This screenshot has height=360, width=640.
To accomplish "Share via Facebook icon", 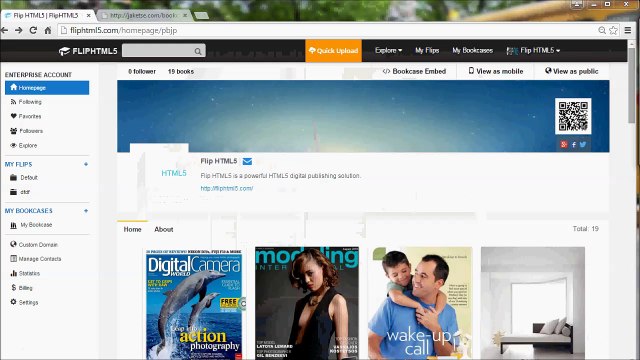I will point(573,144).
